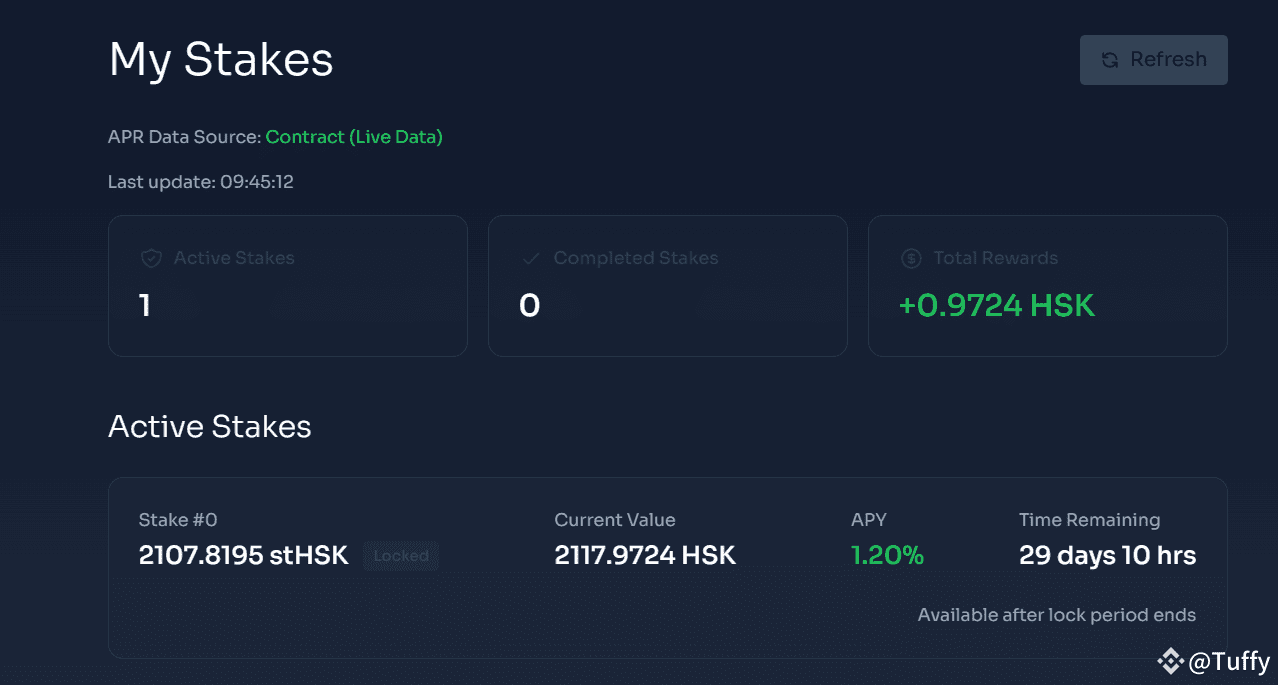This screenshot has width=1278, height=685.
Task: Click the stHSK staked amount 2107.8195
Action: point(243,555)
